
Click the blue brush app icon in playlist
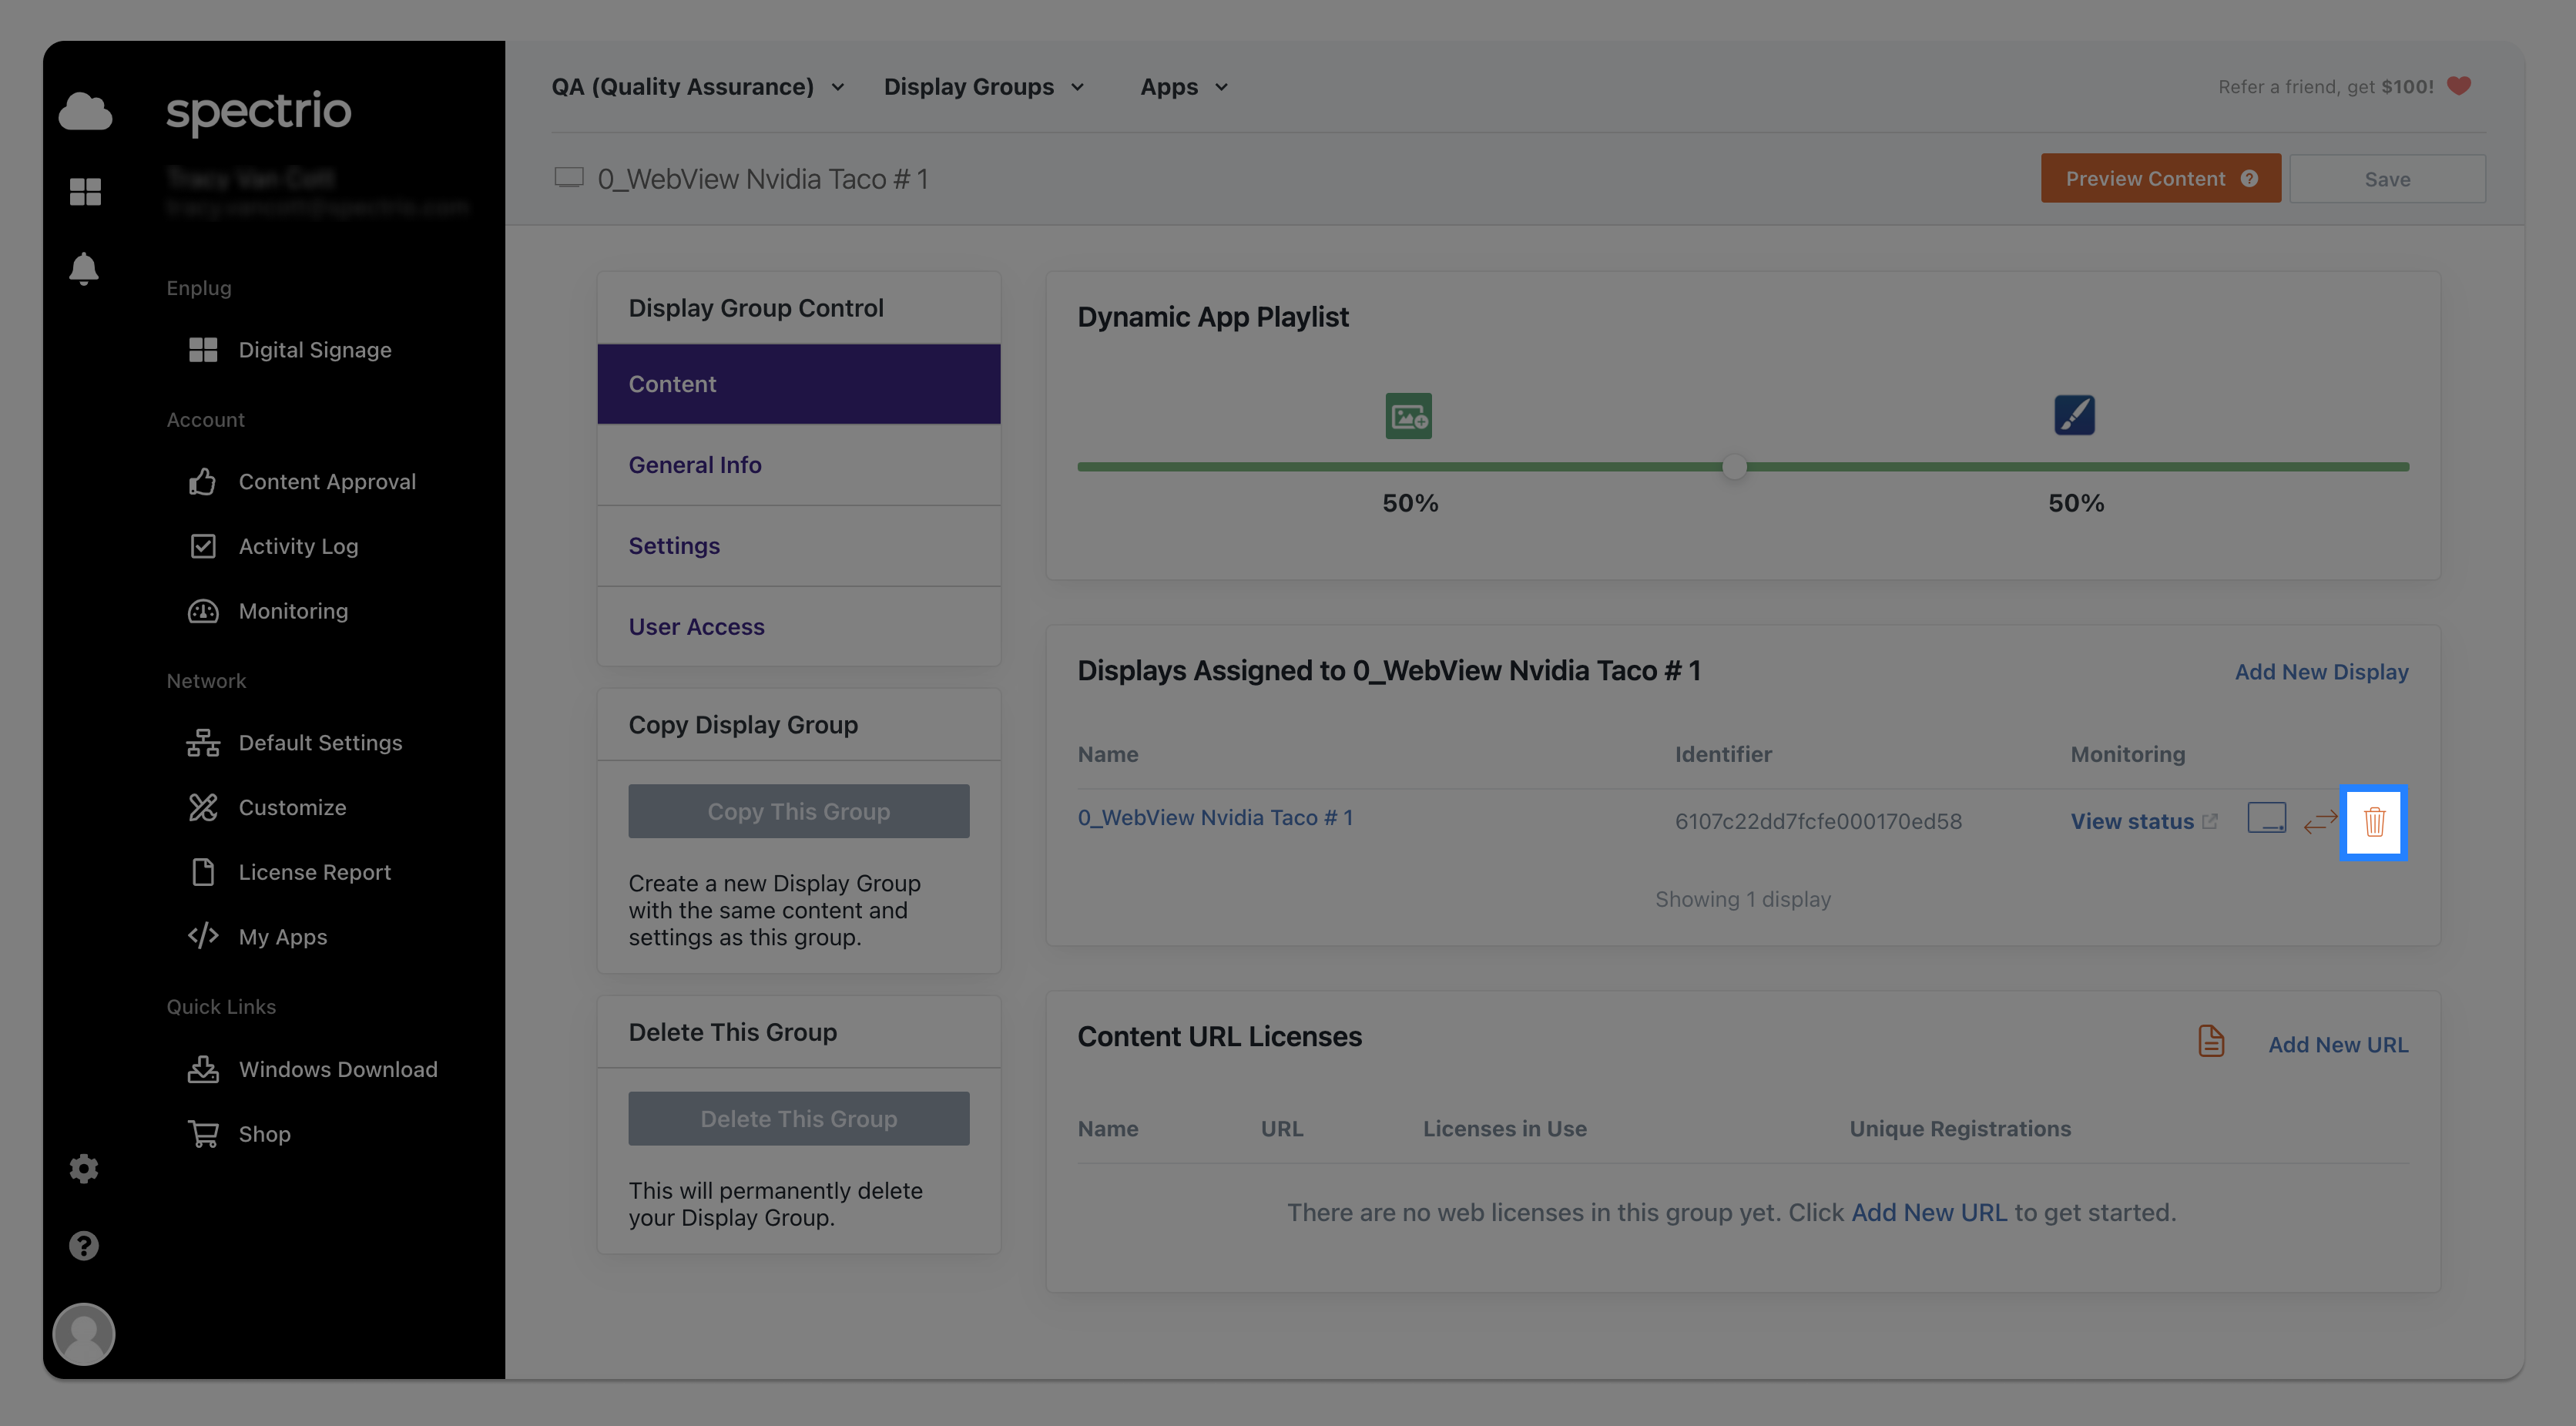2074,415
